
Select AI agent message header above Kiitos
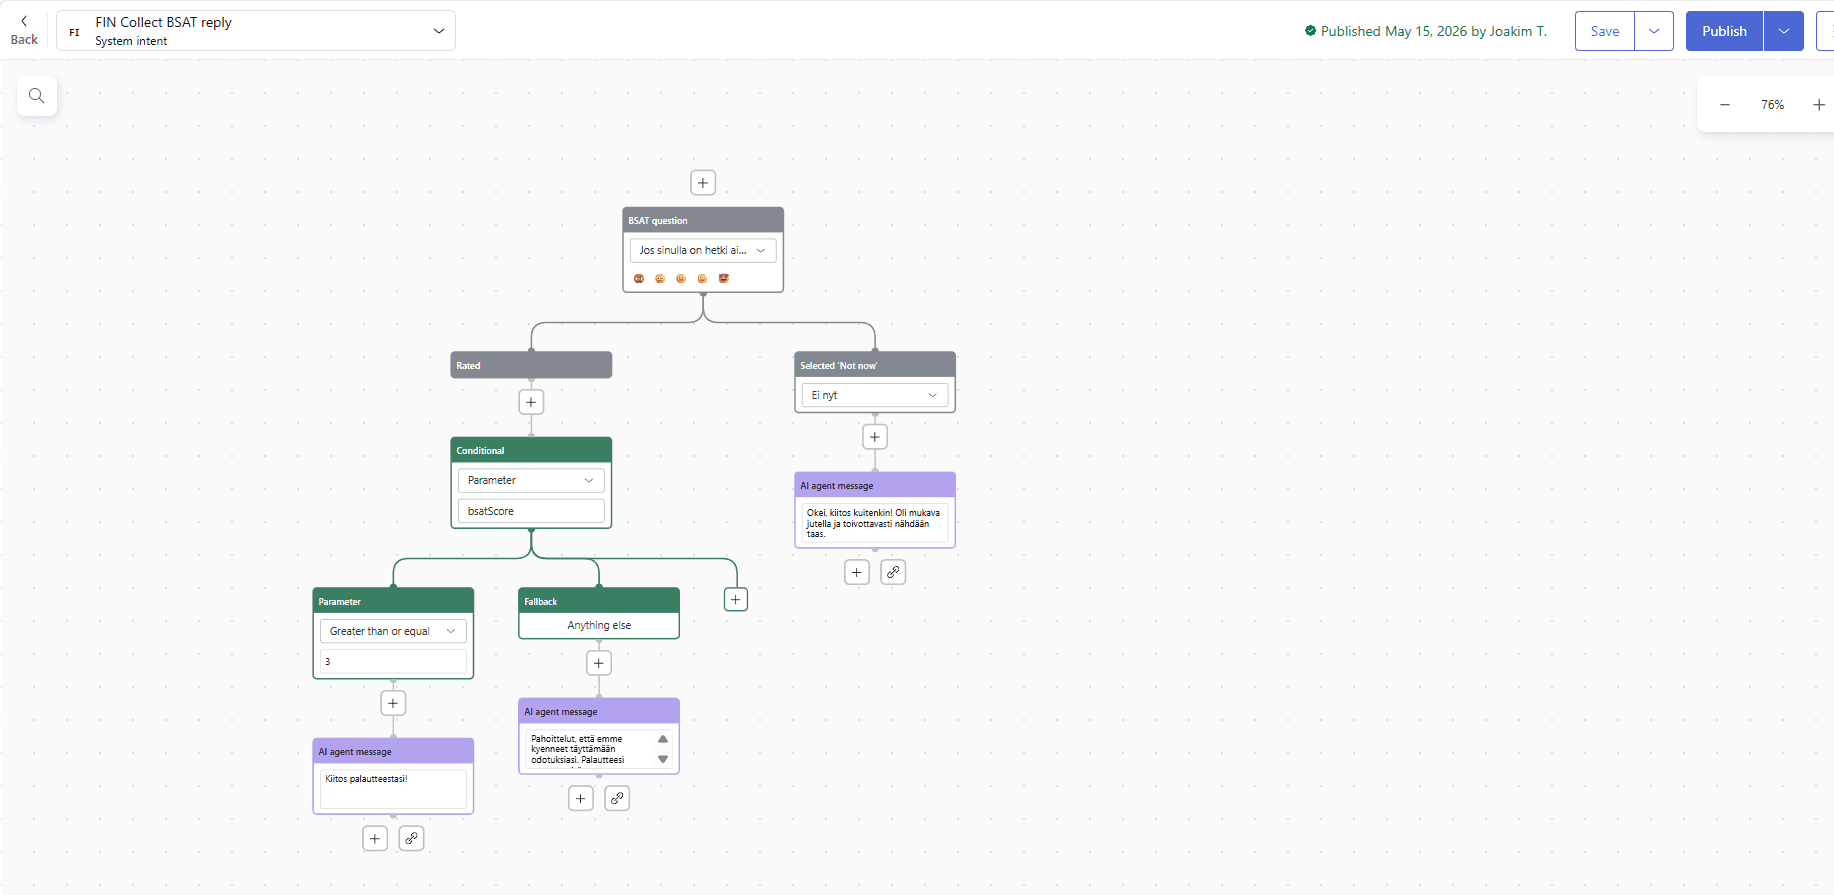[x=393, y=752]
